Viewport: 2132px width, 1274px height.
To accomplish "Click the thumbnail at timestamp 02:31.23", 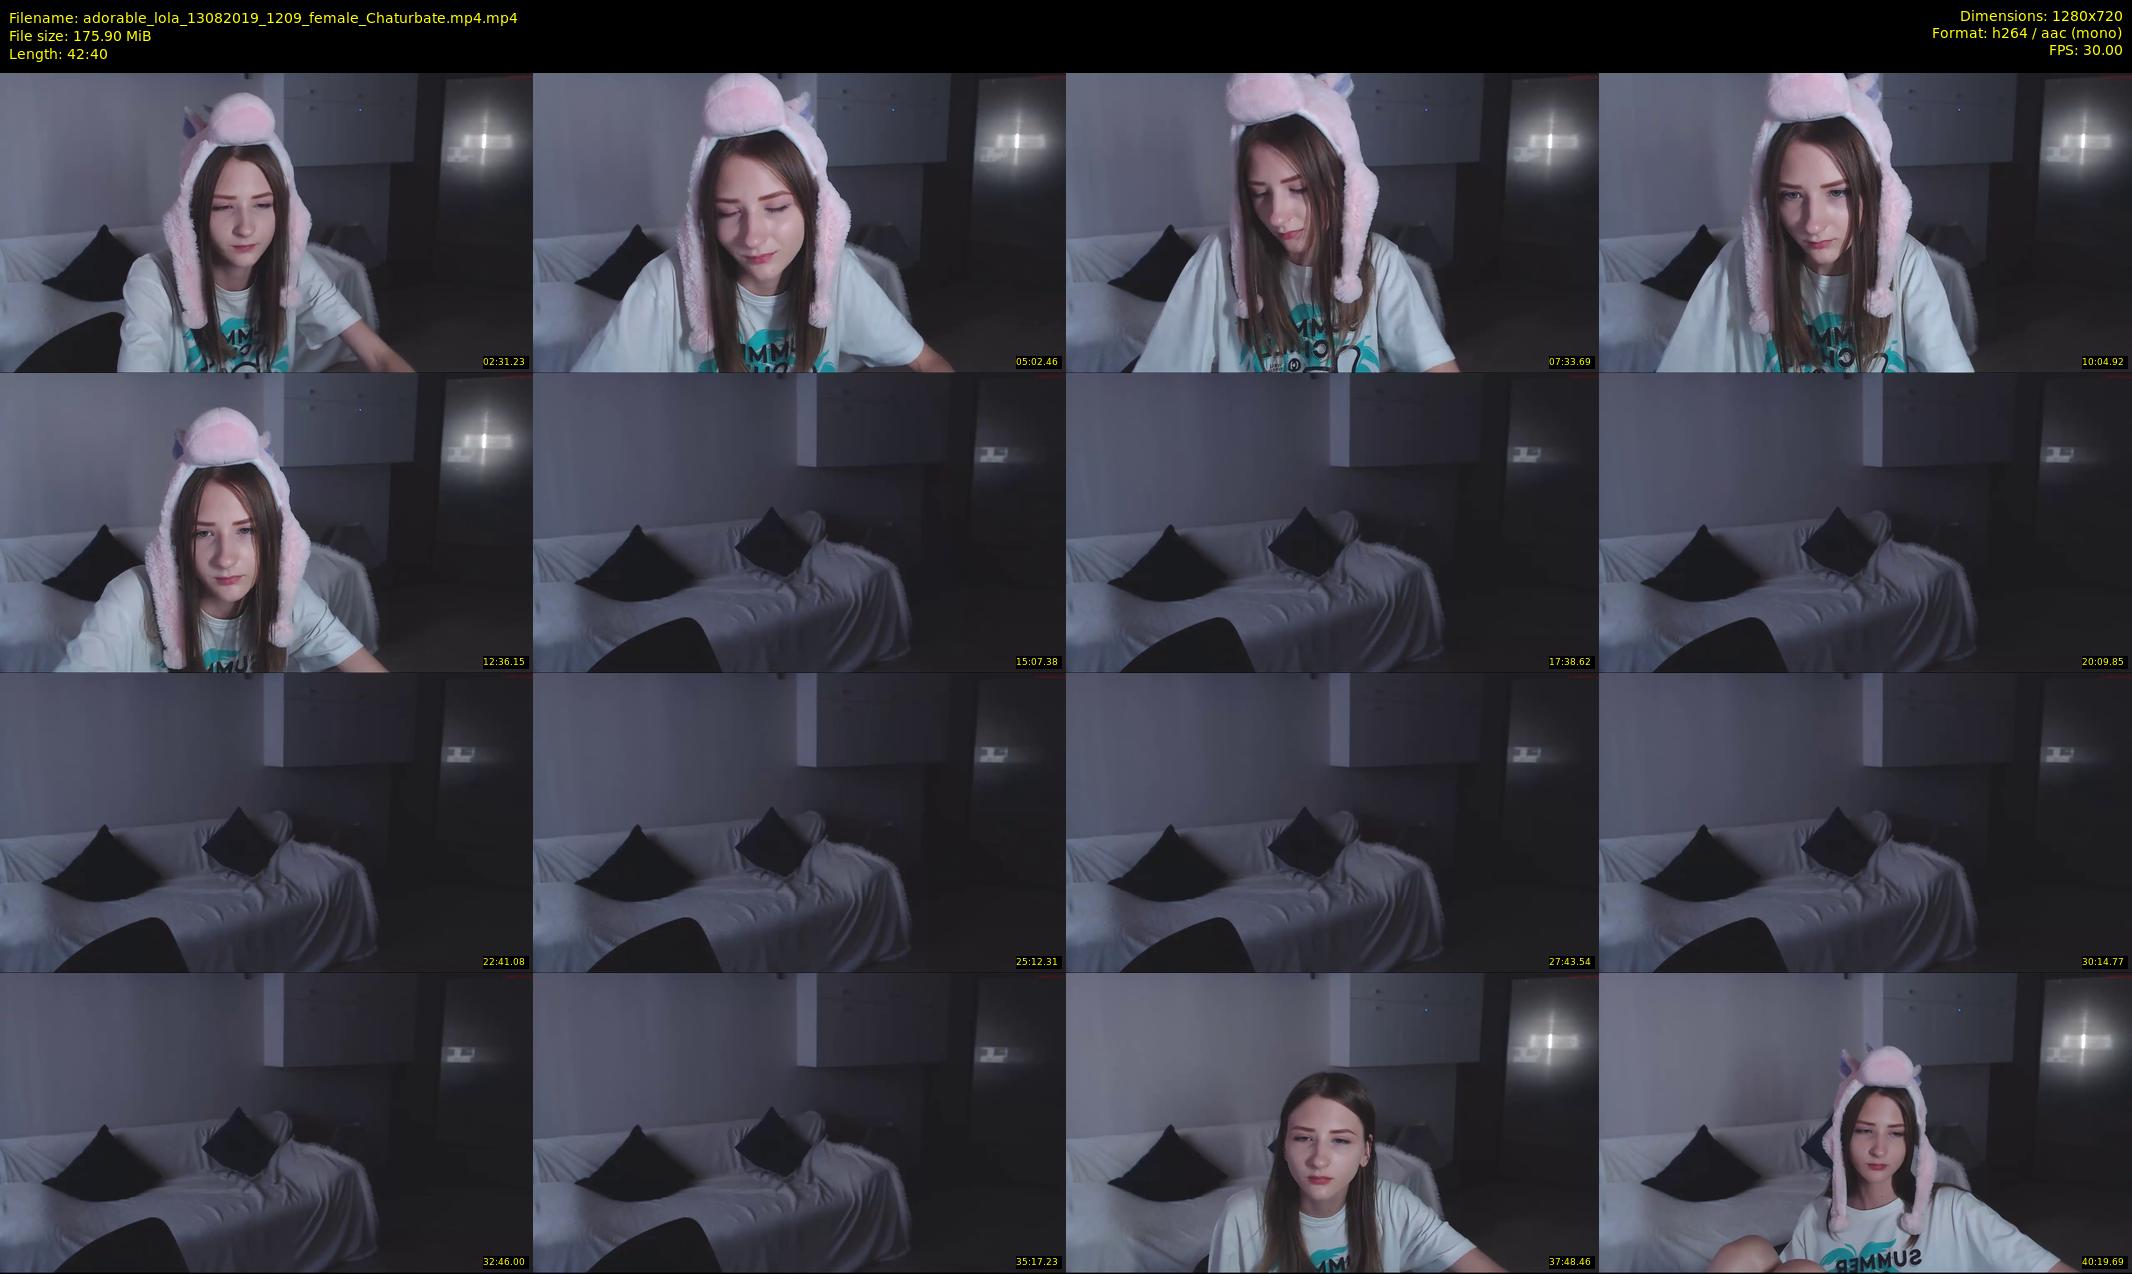I will [266, 222].
